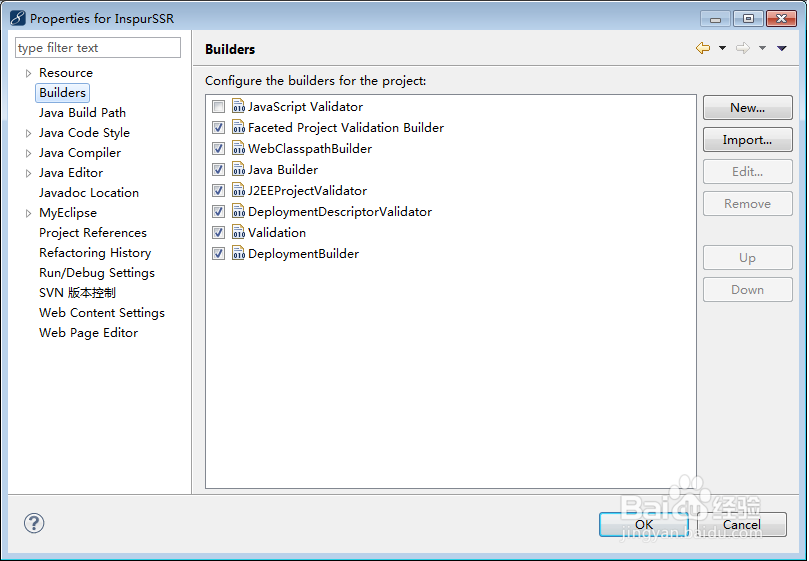Open the Back history dropdown arrow
This screenshot has width=809, height=561.
pyautogui.click(x=722, y=48)
